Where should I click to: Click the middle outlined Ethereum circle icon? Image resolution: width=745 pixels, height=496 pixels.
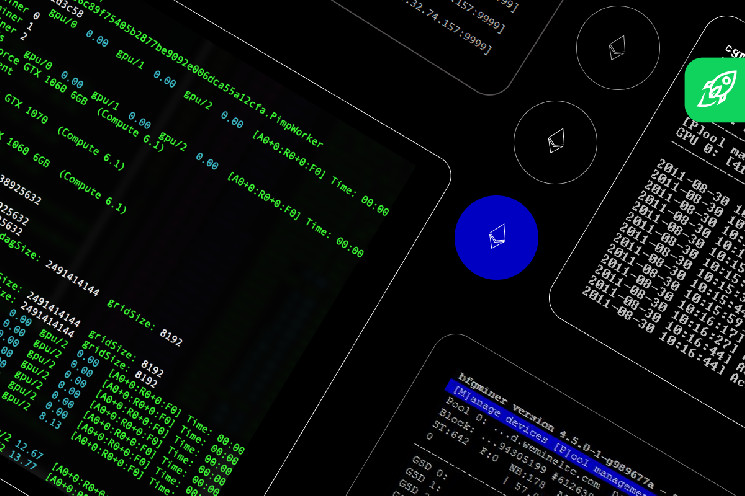click(555, 140)
